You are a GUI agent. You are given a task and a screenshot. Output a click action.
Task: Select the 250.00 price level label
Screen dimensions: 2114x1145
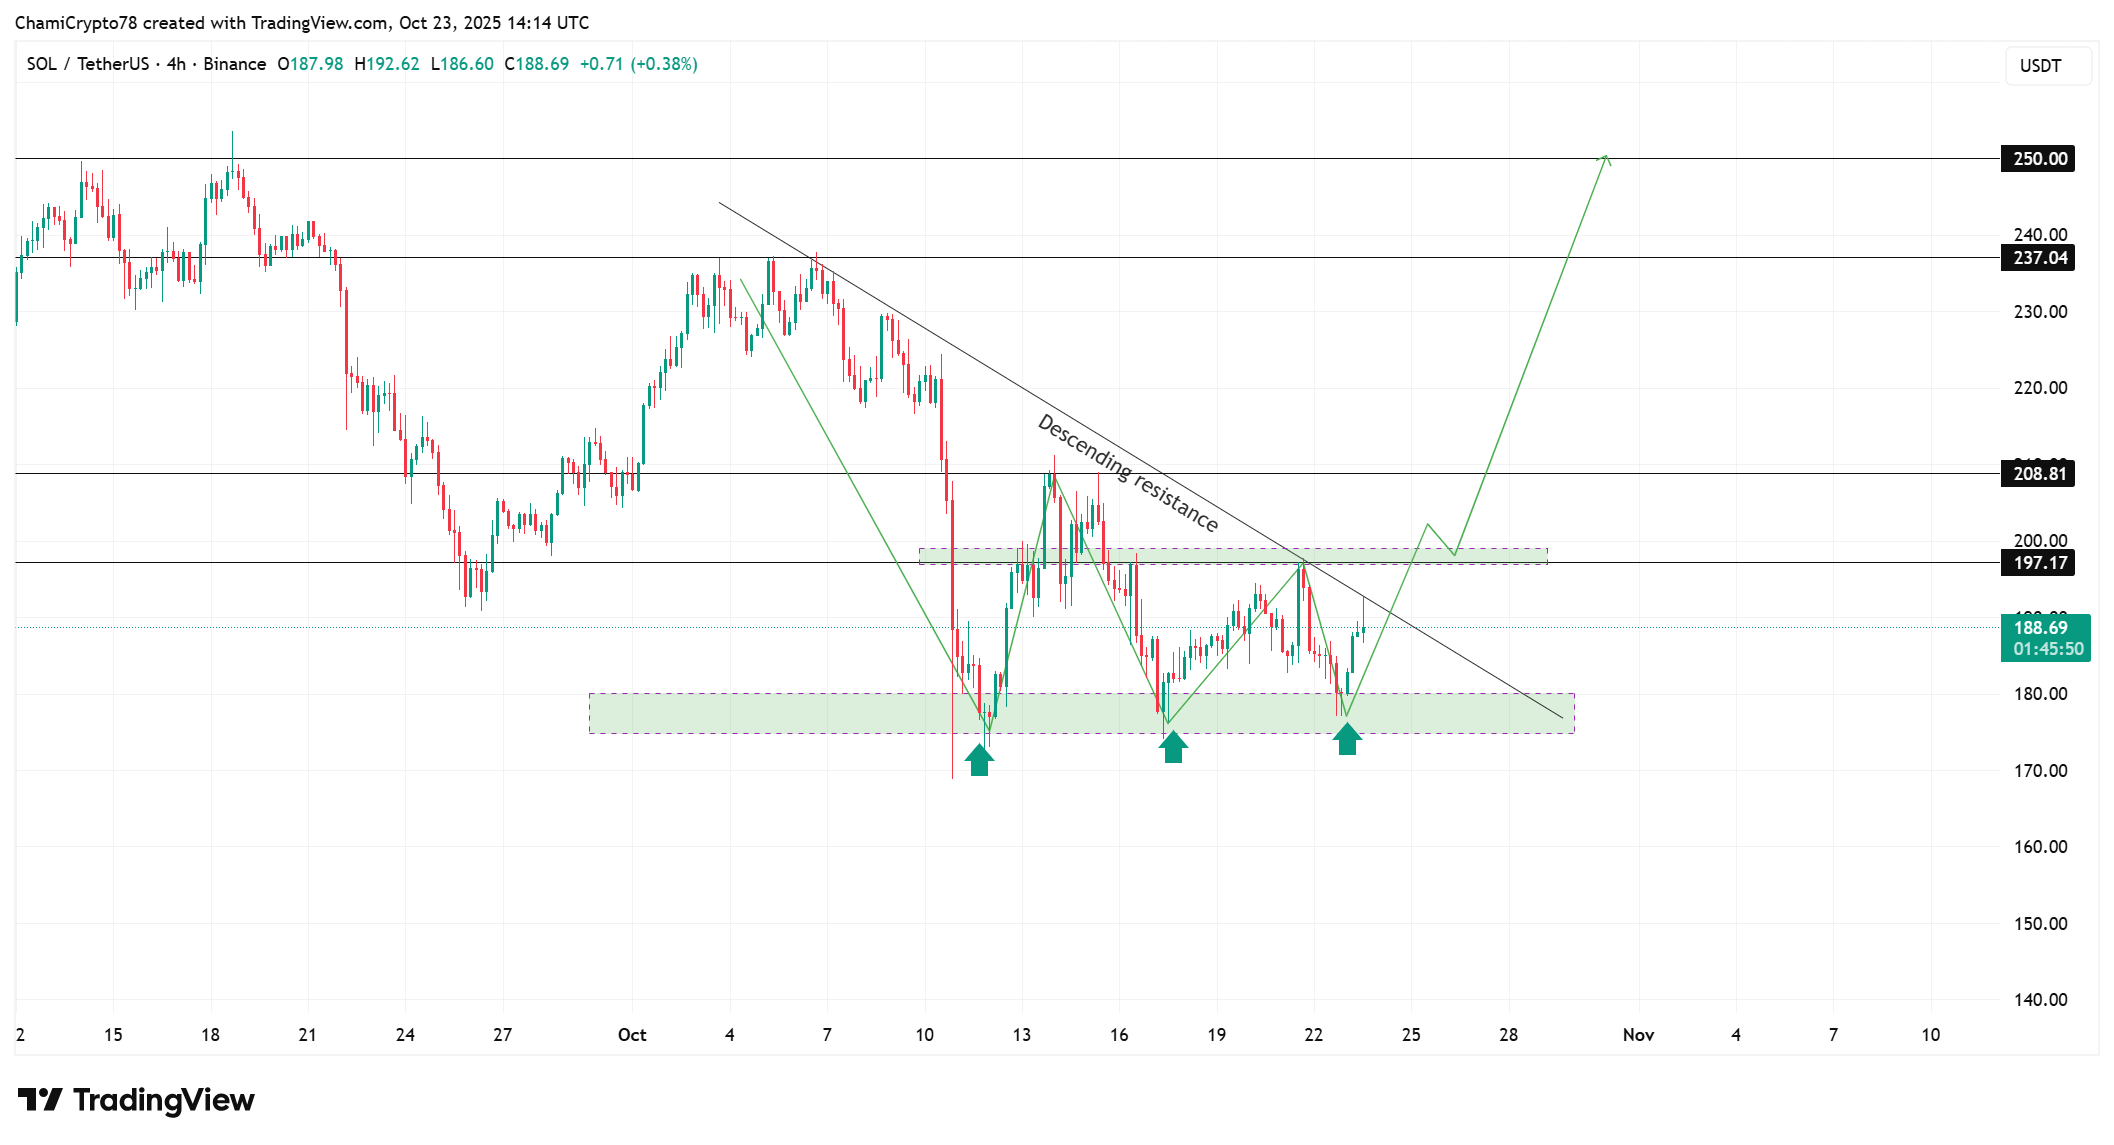pyautogui.click(x=2038, y=159)
